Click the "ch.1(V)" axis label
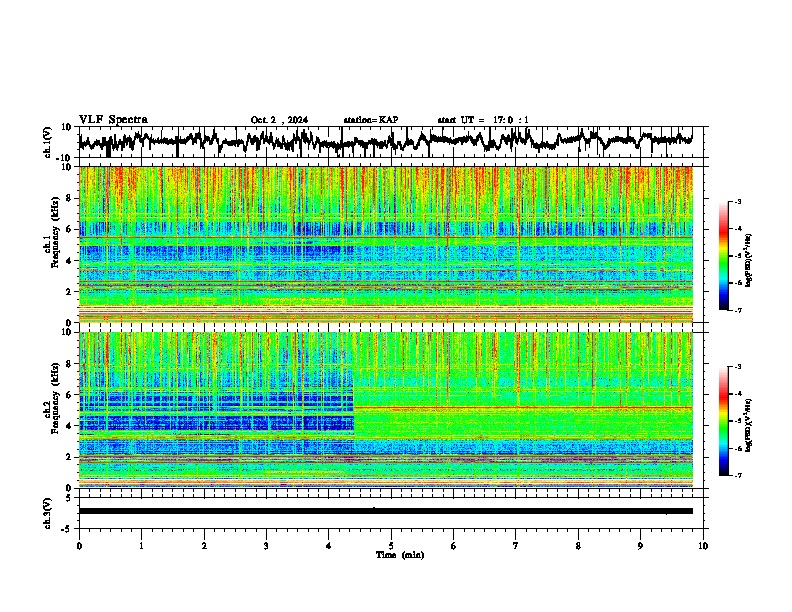792x612 pixels. click(x=47, y=142)
